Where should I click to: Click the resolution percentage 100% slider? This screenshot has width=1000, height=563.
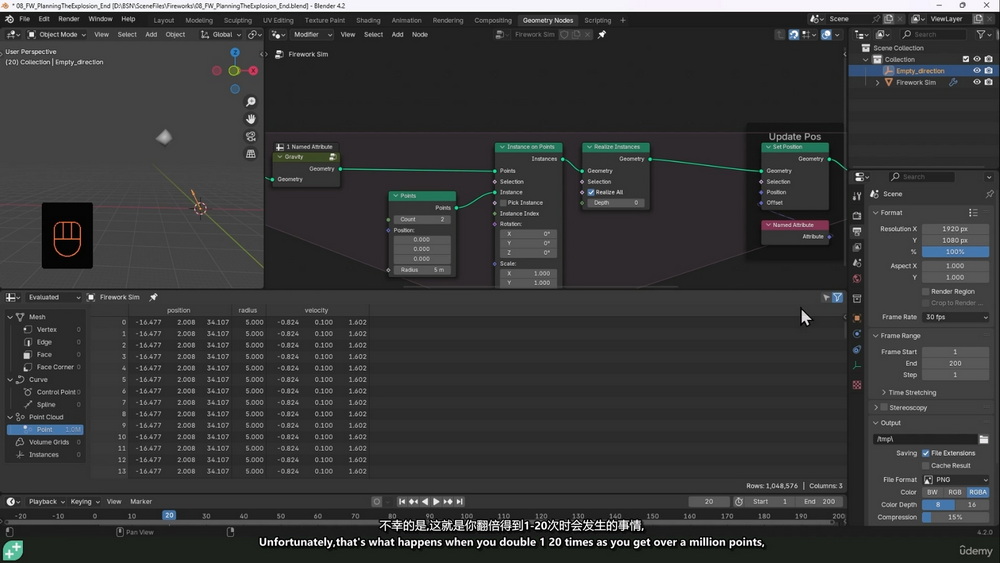point(955,252)
